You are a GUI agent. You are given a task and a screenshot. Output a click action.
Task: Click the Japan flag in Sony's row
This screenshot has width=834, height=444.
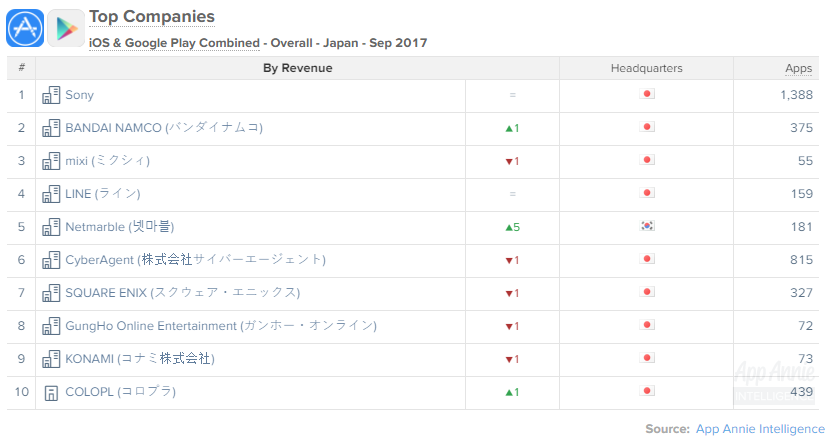coord(647,94)
